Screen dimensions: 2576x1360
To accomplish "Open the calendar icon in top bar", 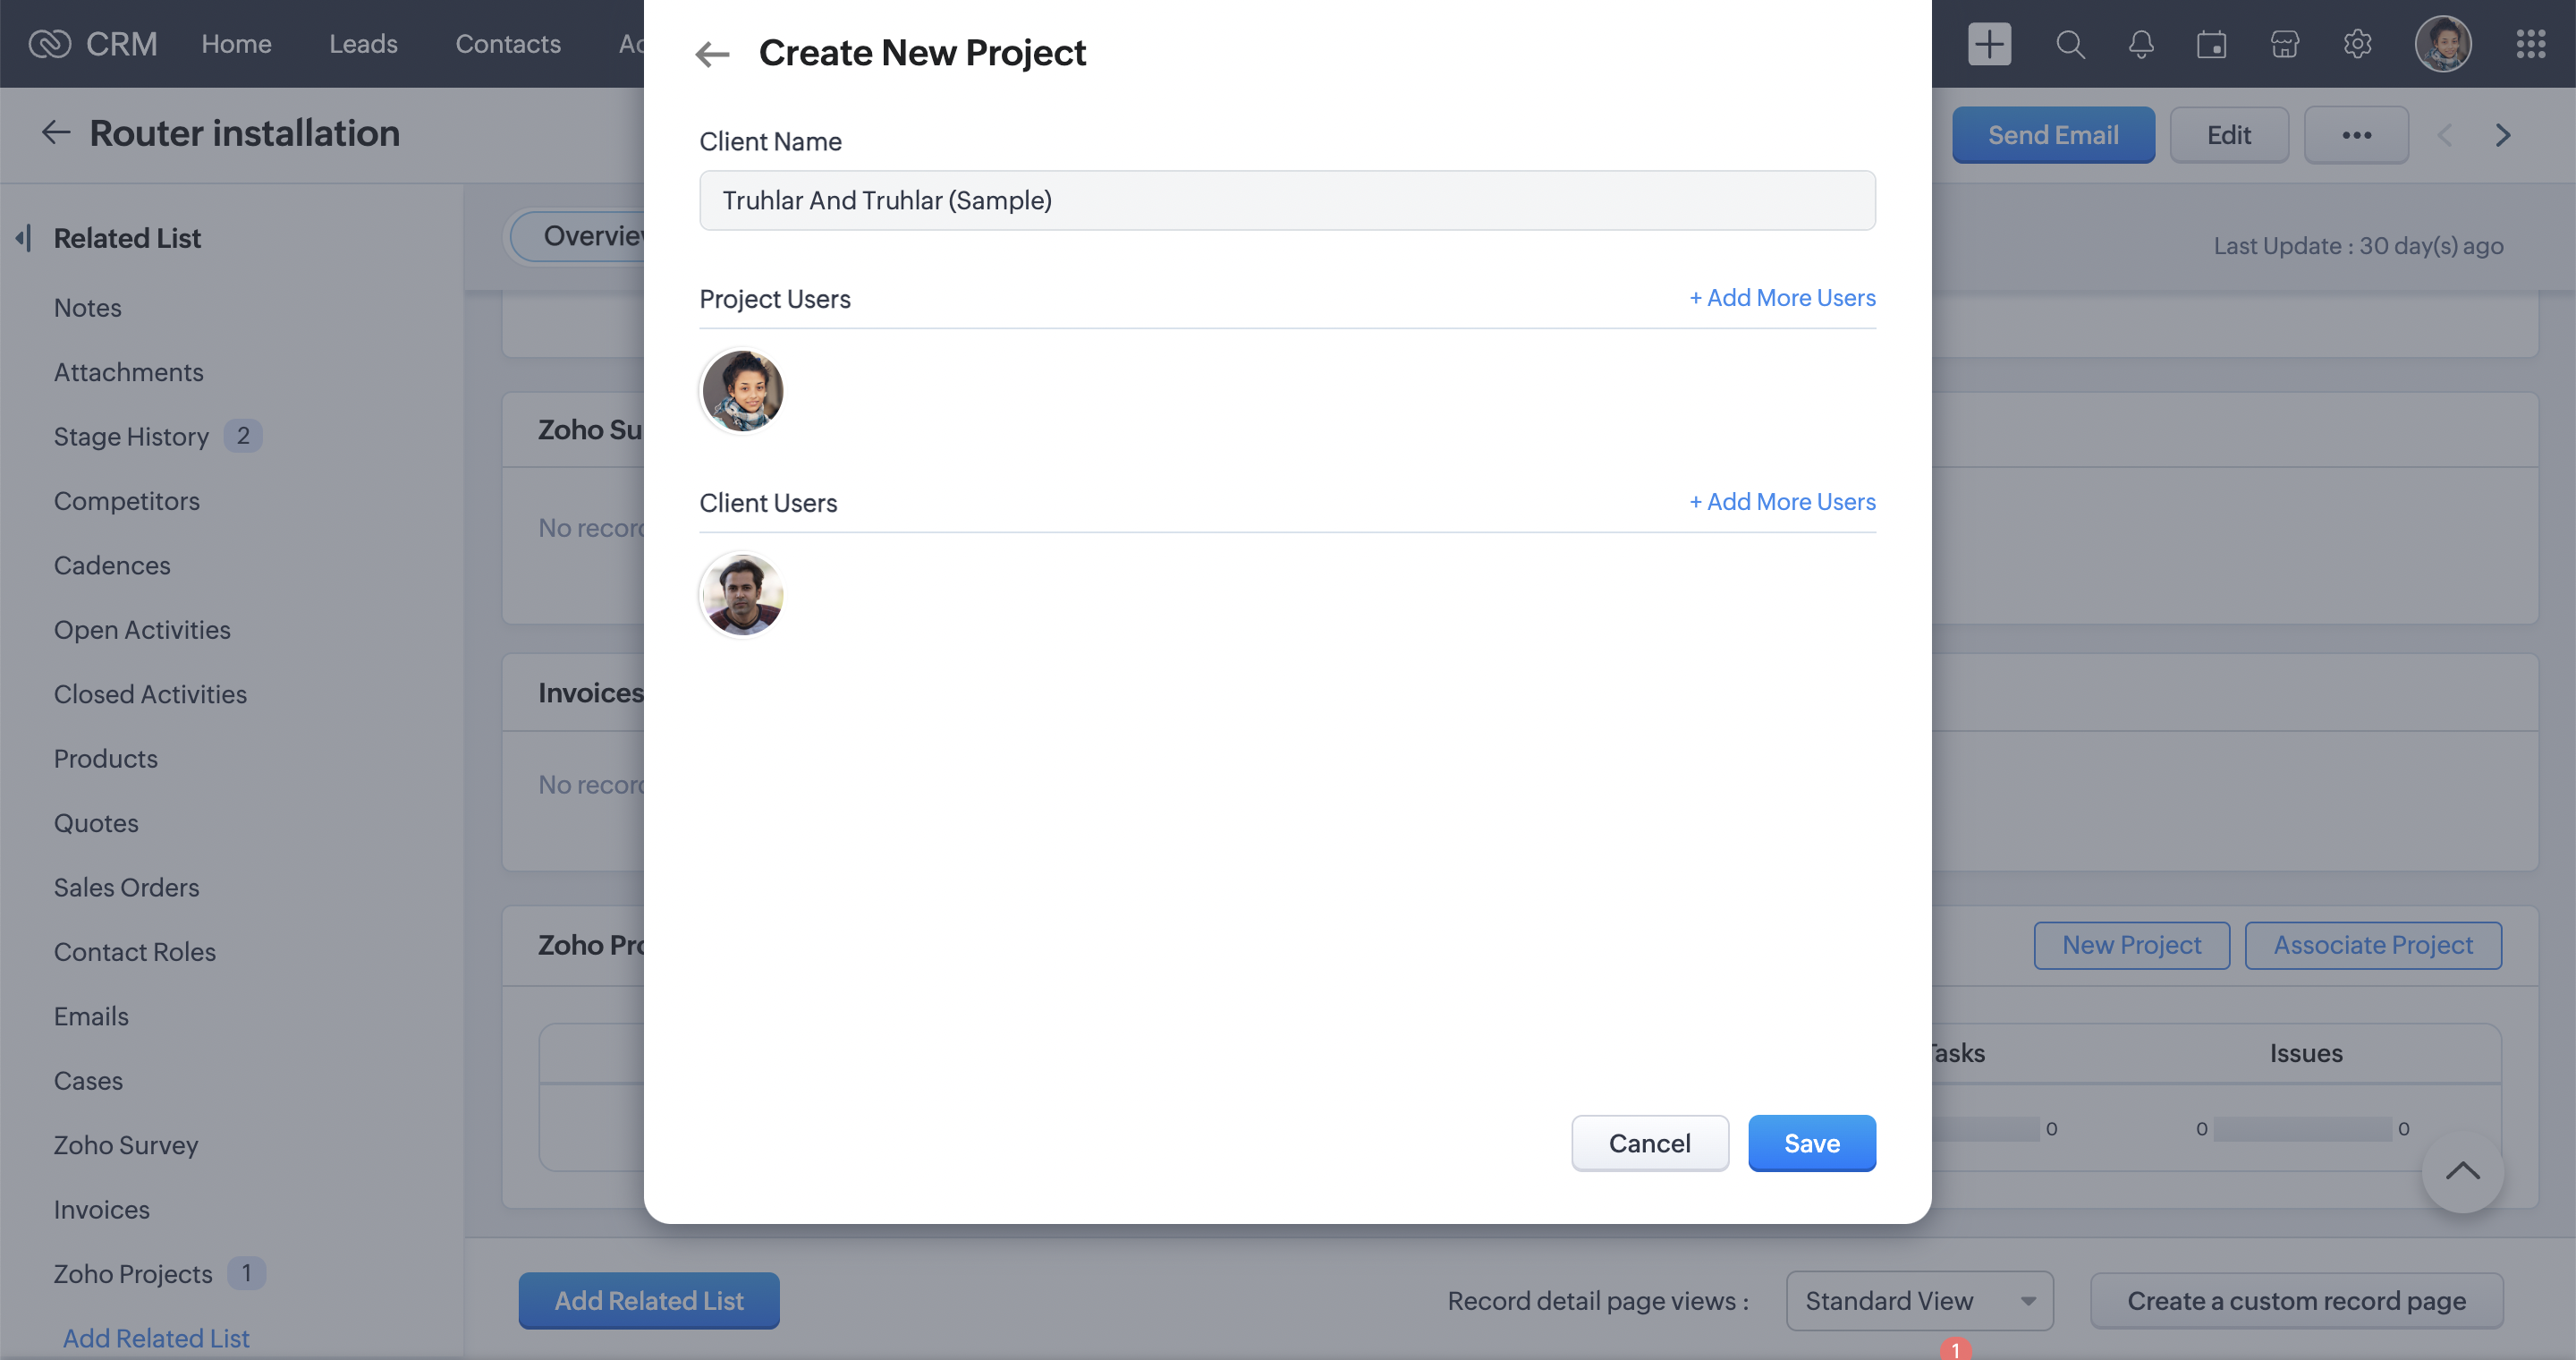I will 2211,44.
